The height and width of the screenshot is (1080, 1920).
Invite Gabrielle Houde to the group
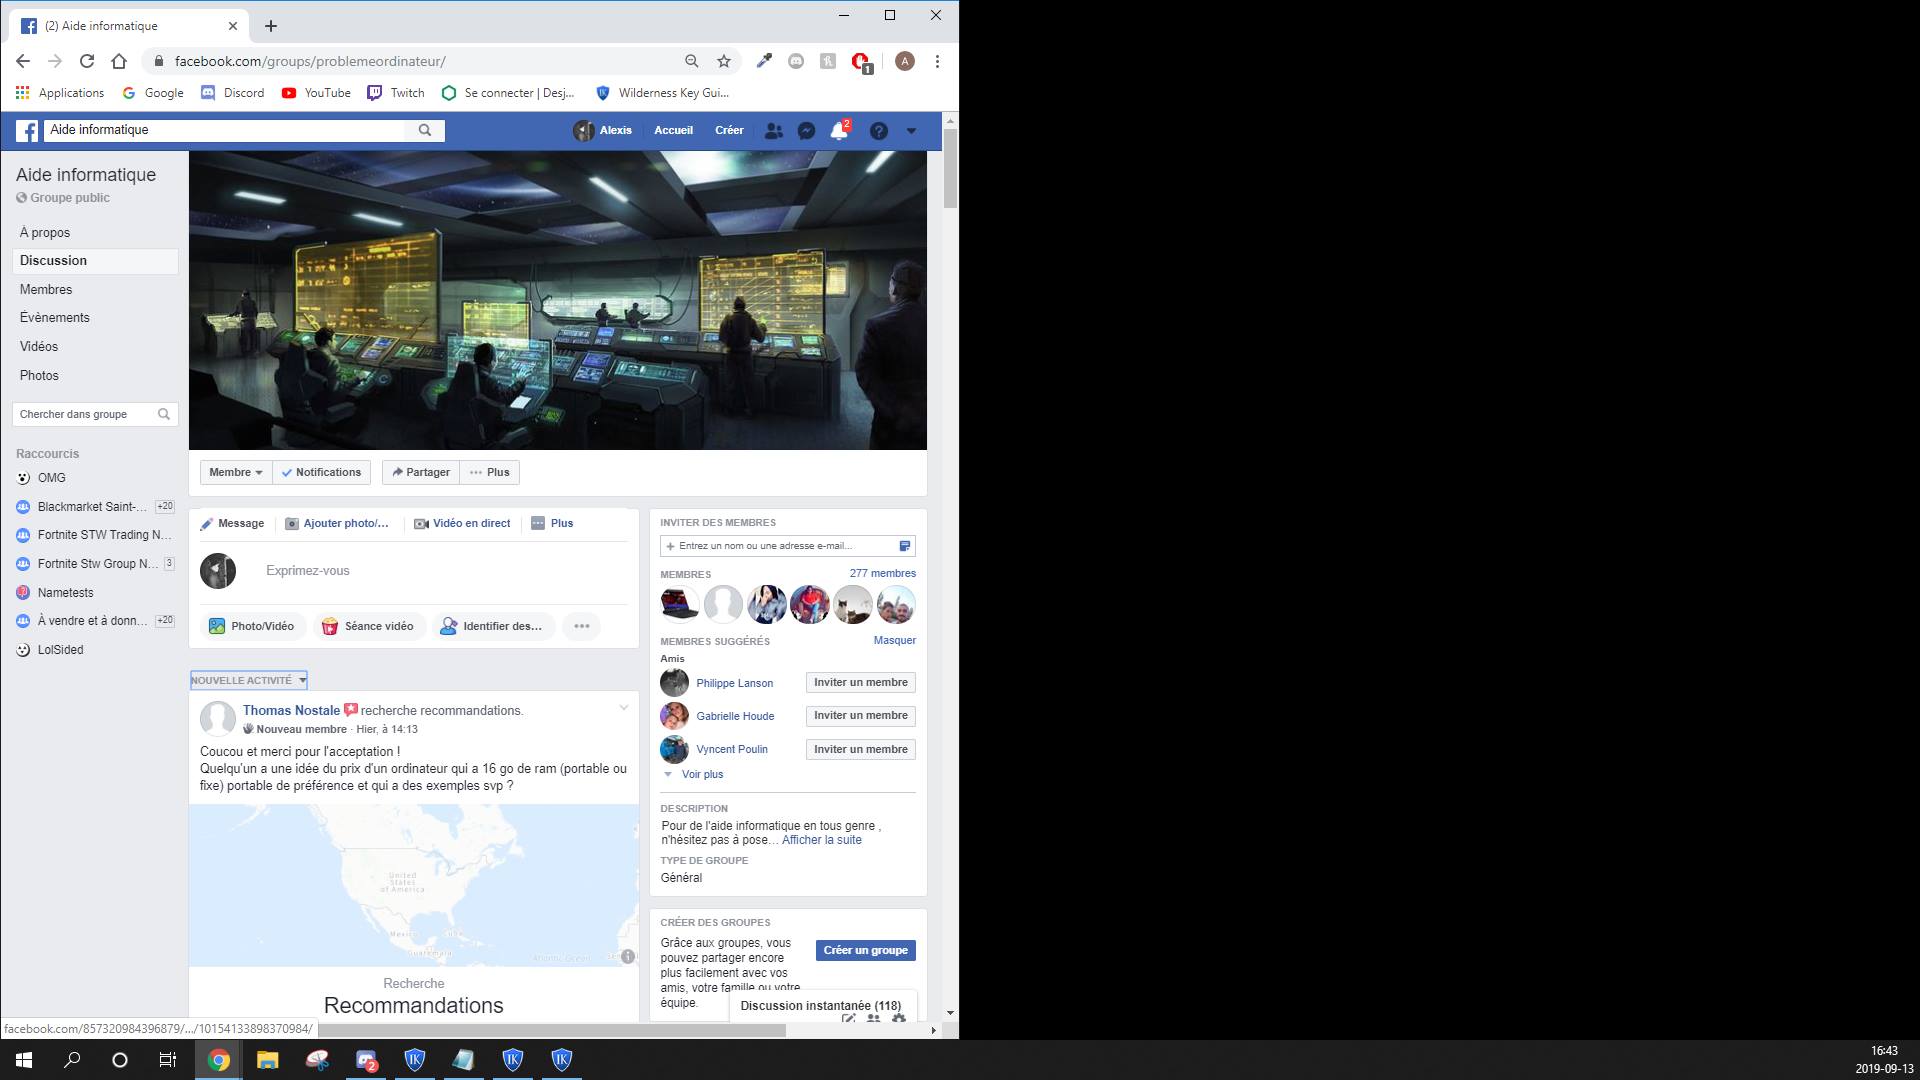860,716
